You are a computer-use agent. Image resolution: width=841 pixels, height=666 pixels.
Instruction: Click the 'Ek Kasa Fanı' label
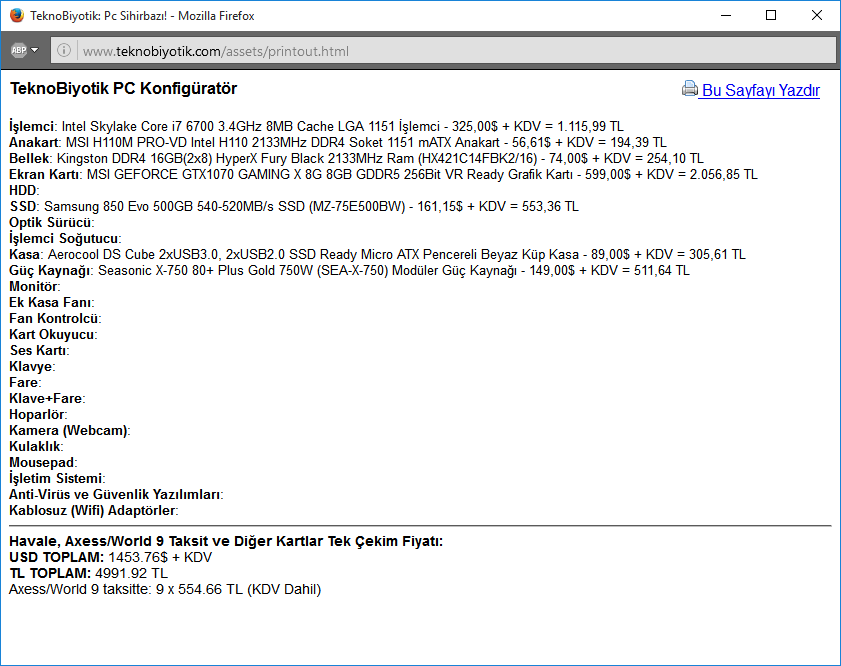[x=51, y=302]
